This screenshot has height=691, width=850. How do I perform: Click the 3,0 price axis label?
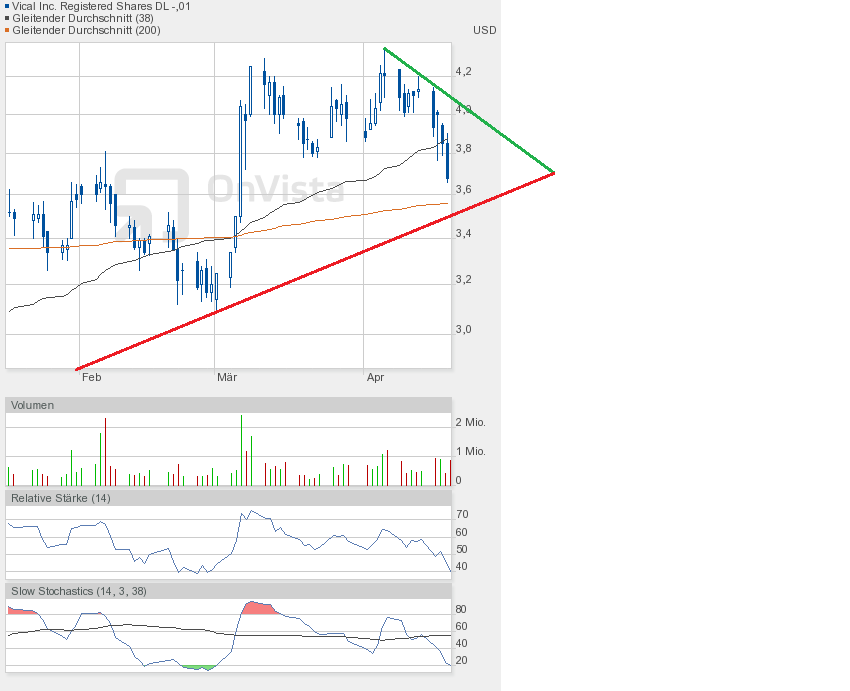(463, 329)
